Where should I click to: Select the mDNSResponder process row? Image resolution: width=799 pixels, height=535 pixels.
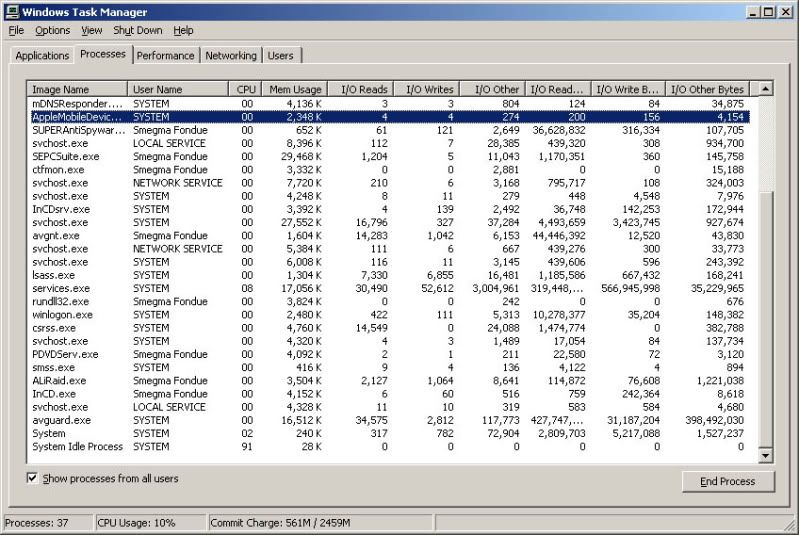tap(388, 103)
